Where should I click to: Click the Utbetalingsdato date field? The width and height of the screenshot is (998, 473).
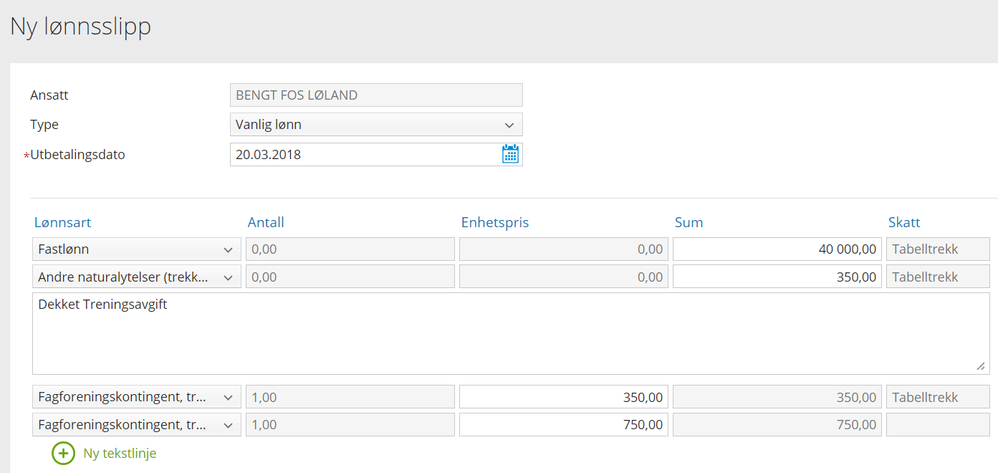coord(363,155)
